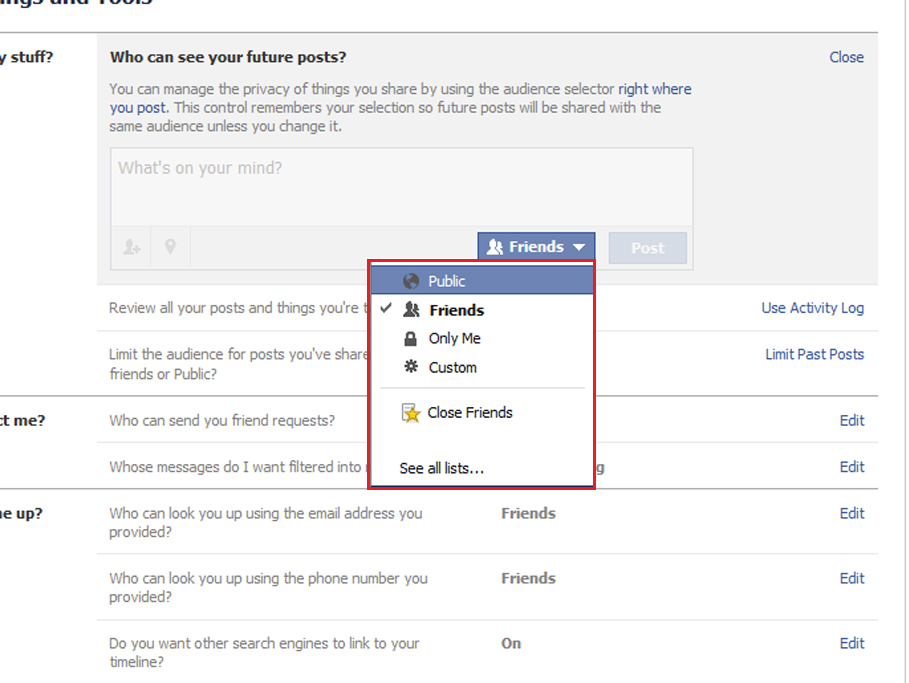The image size is (909, 683).
Task: Pick Custom from the audience menu
Action: click(482, 368)
